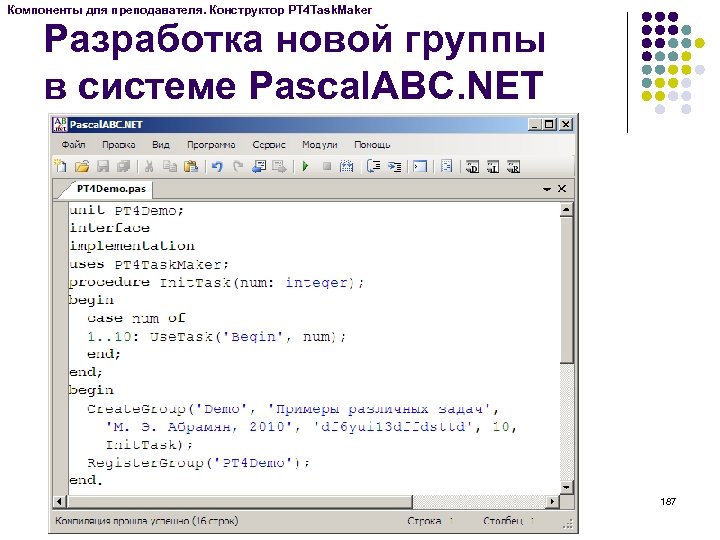Click the window resize grip corner
Screen dimensions: 720x540
[x=568, y=523]
